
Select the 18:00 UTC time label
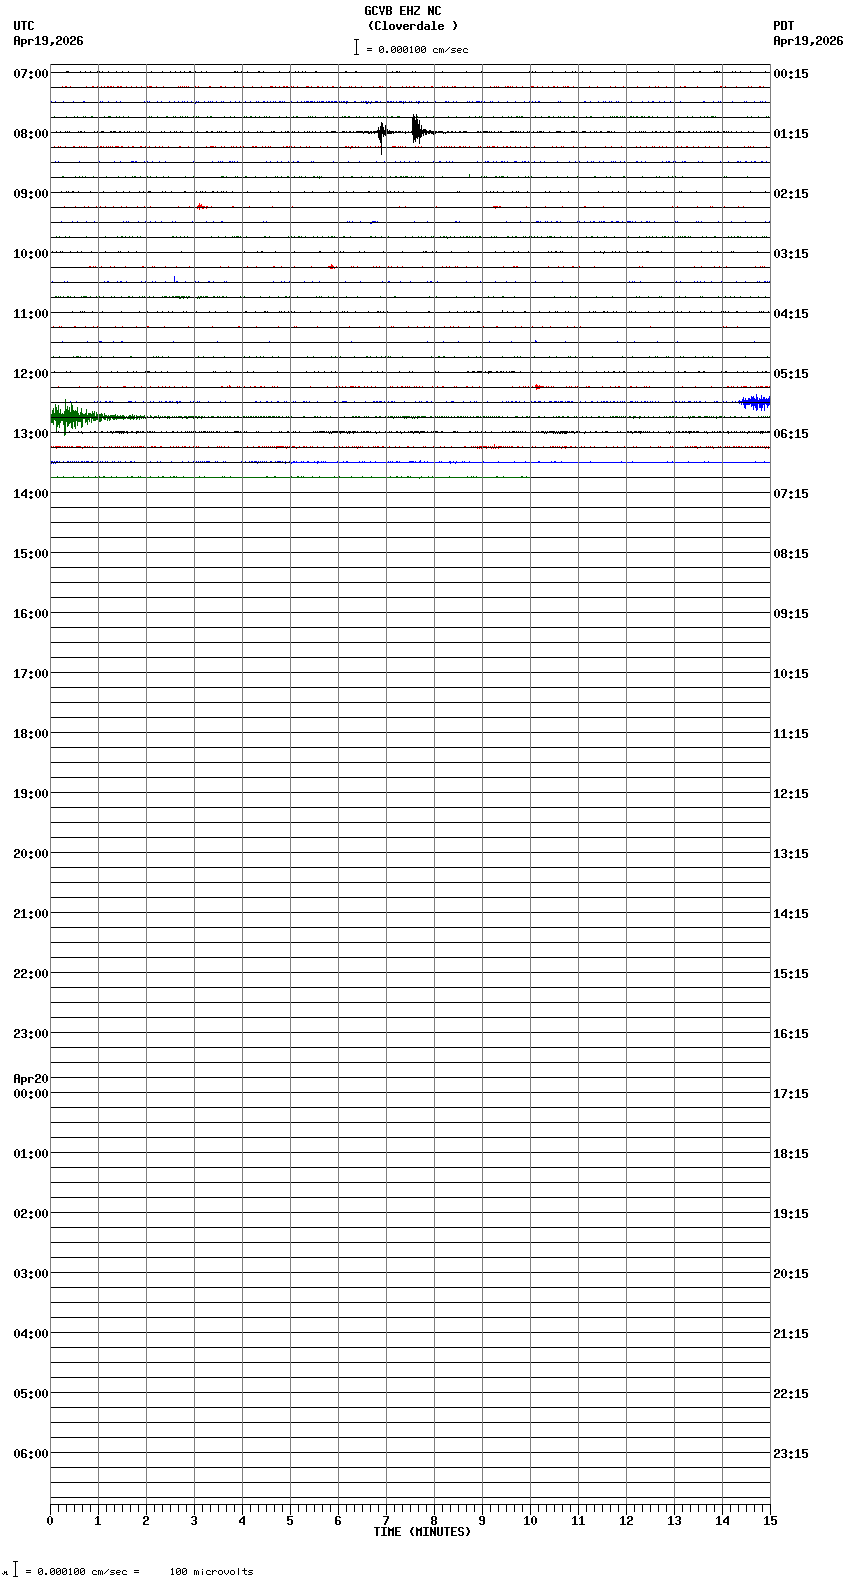click(31, 734)
